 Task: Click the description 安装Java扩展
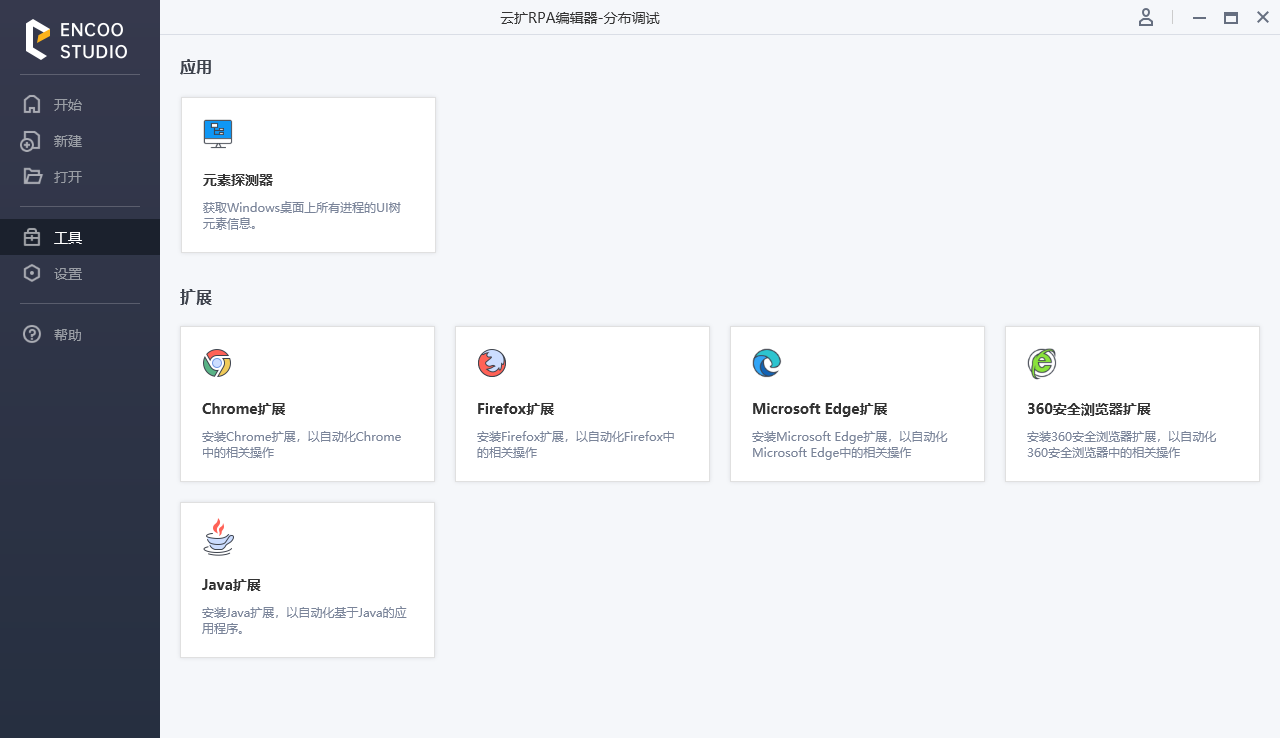pyautogui.click(x=304, y=621)
